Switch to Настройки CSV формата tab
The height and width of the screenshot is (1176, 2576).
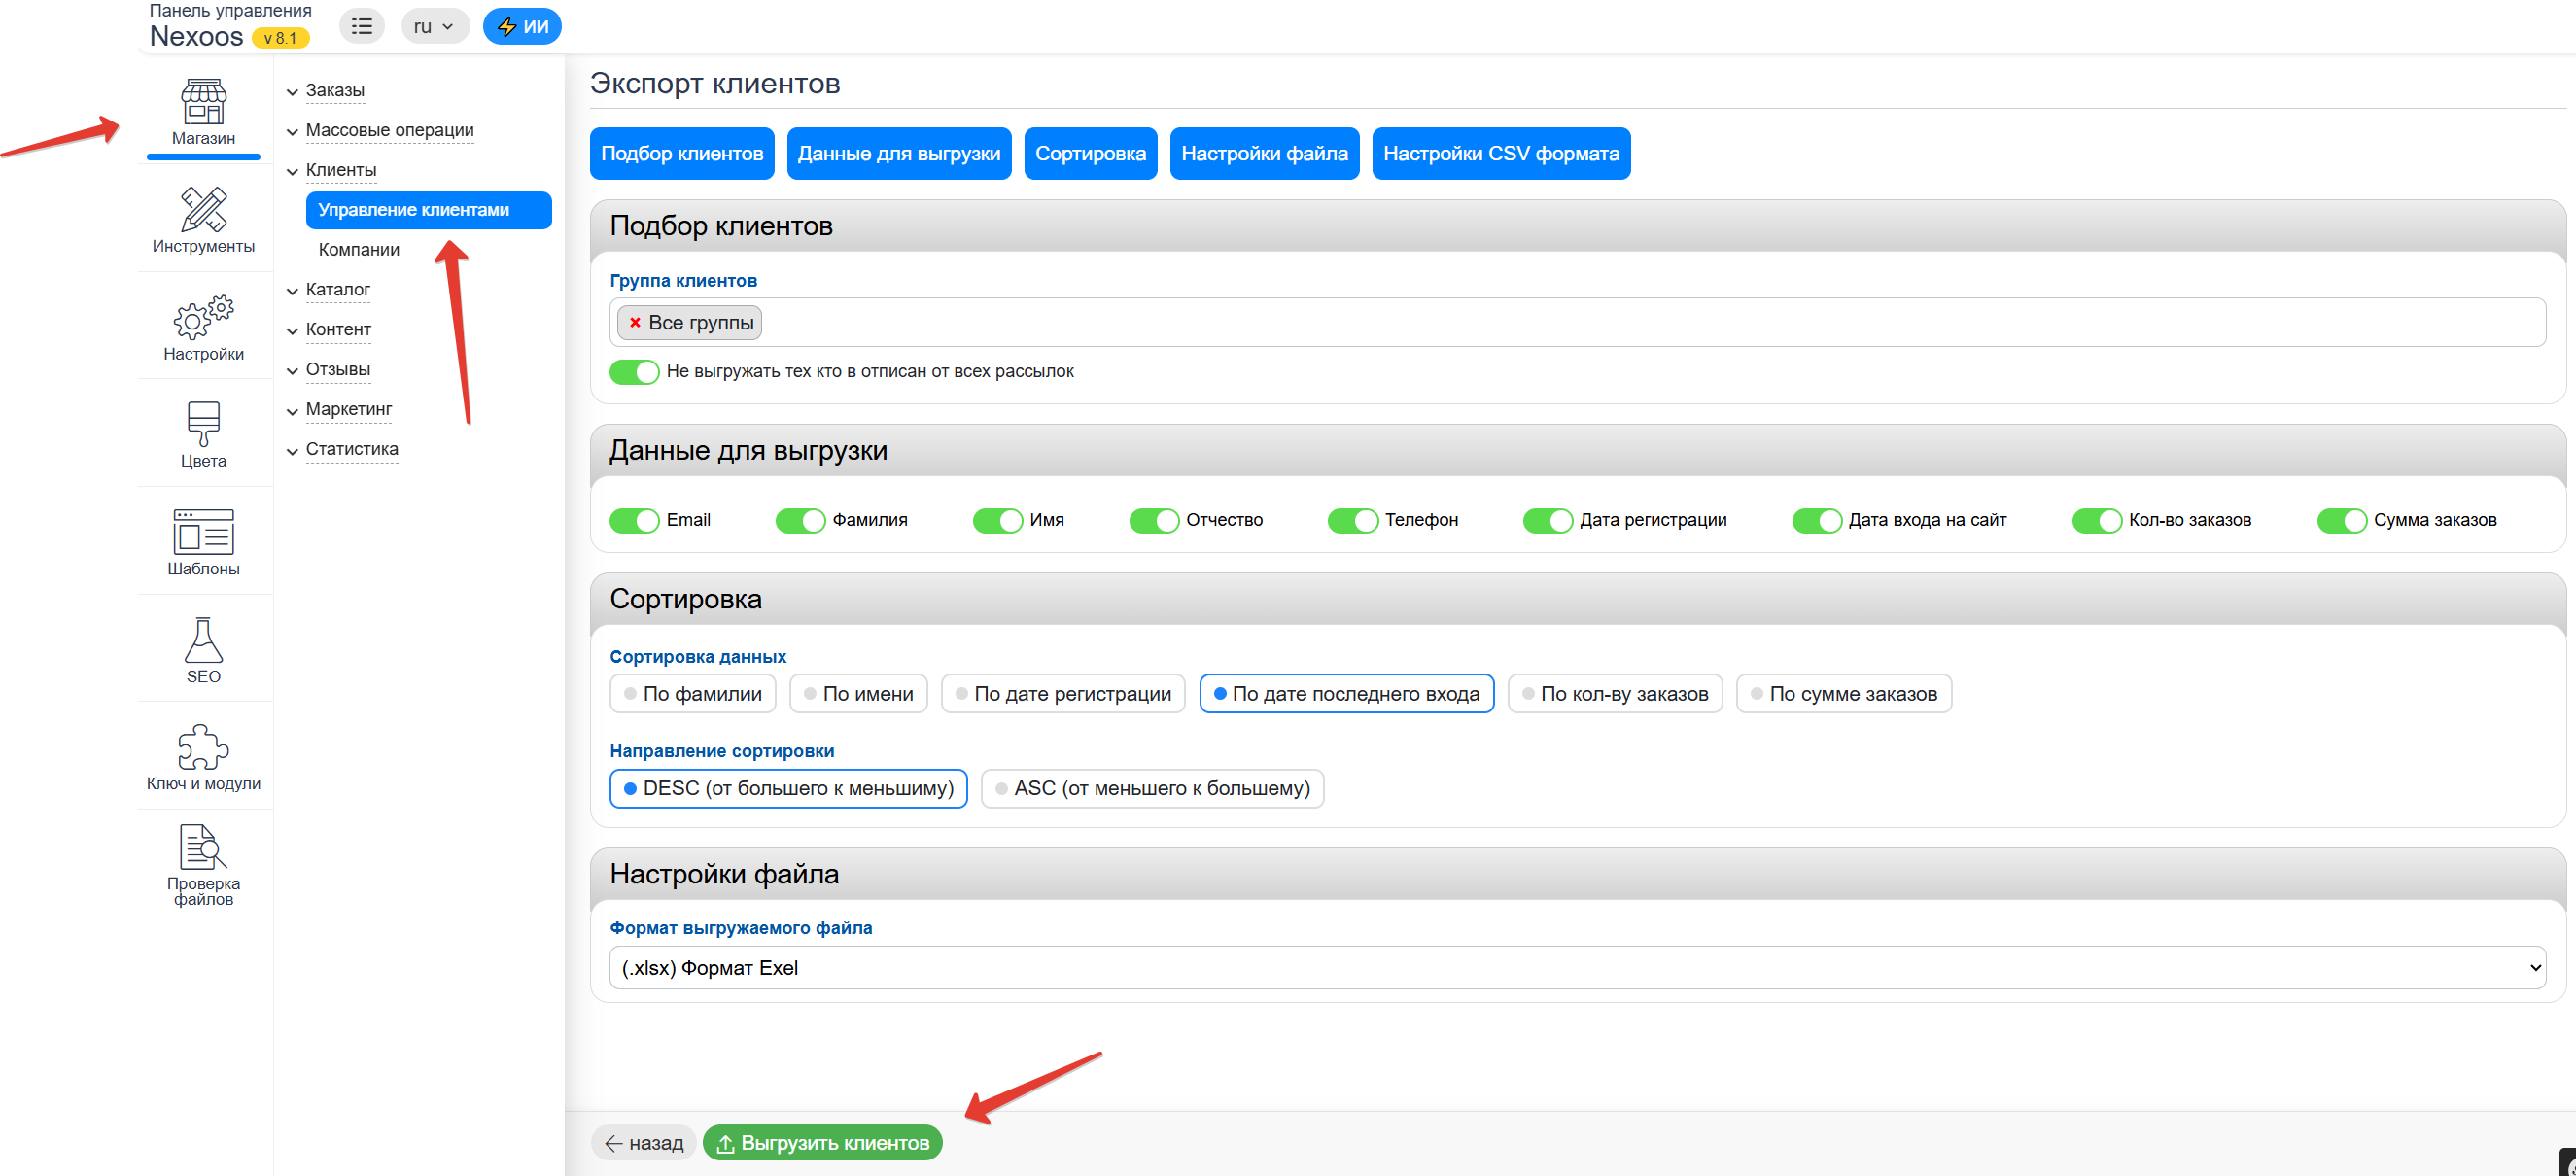pos(1500,154)
